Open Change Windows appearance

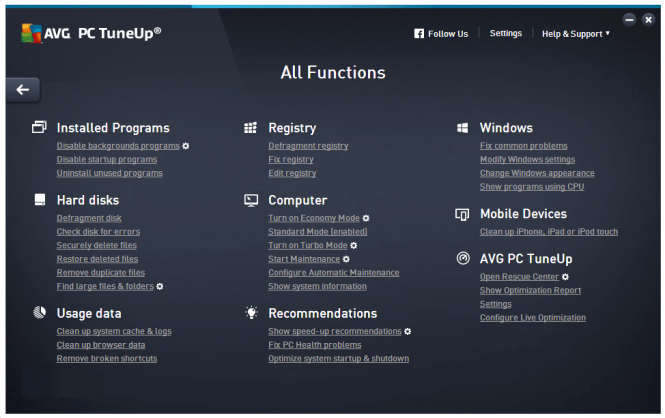pos(537,173)
